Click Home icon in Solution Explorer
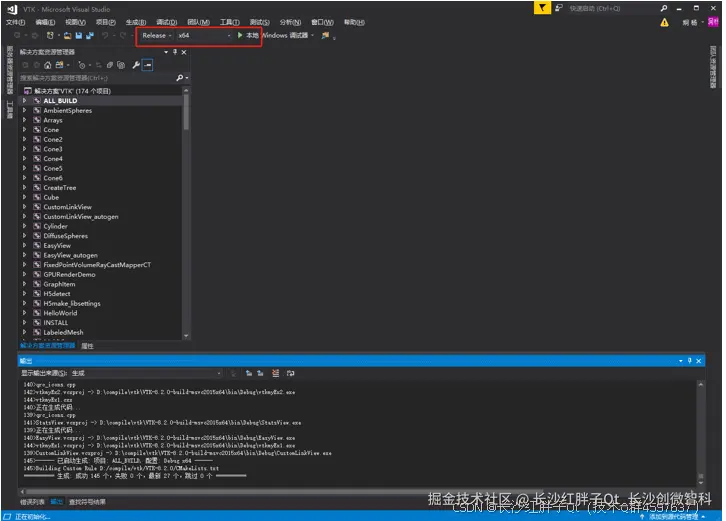726x521 pixels. pyautogui.click(x=47, y=65)
